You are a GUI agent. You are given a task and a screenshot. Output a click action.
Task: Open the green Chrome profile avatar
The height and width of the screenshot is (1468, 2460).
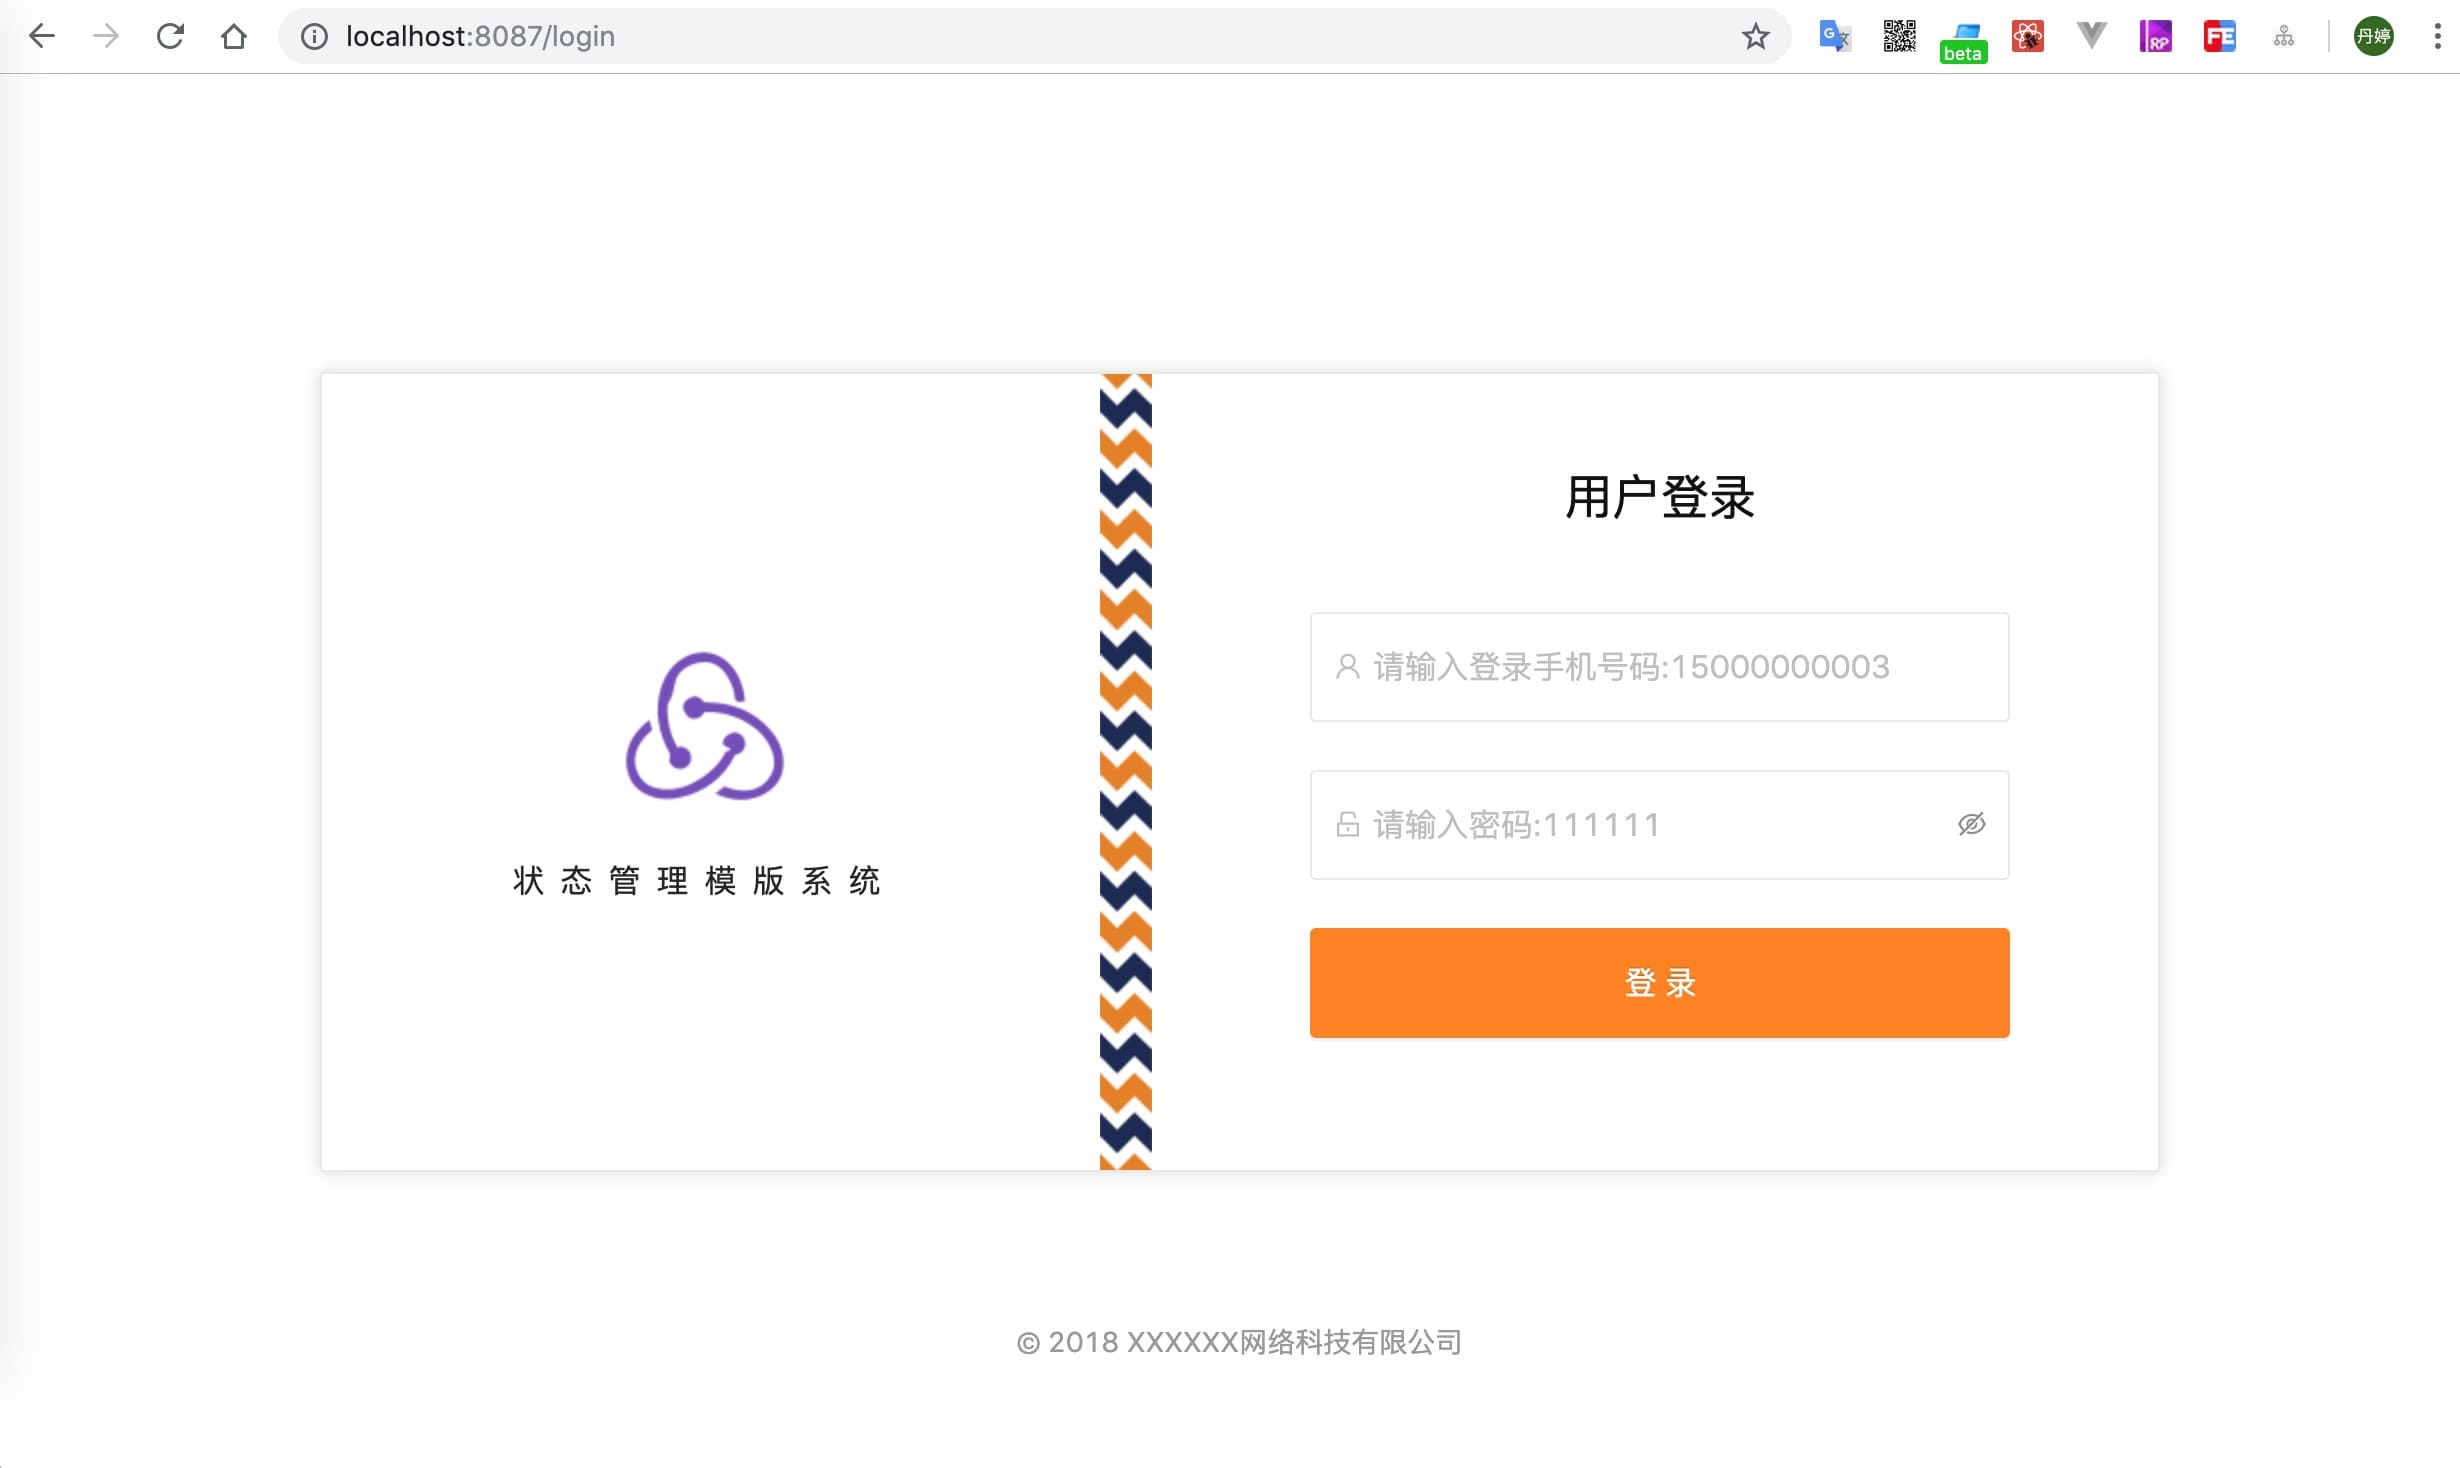[x=2373, y=37]
